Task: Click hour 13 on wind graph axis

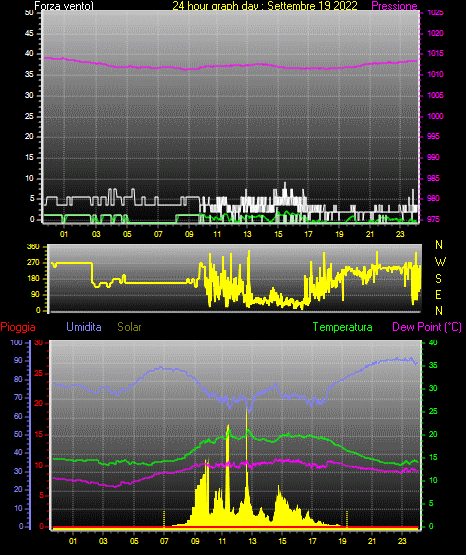Action: (x=247, y=234)
